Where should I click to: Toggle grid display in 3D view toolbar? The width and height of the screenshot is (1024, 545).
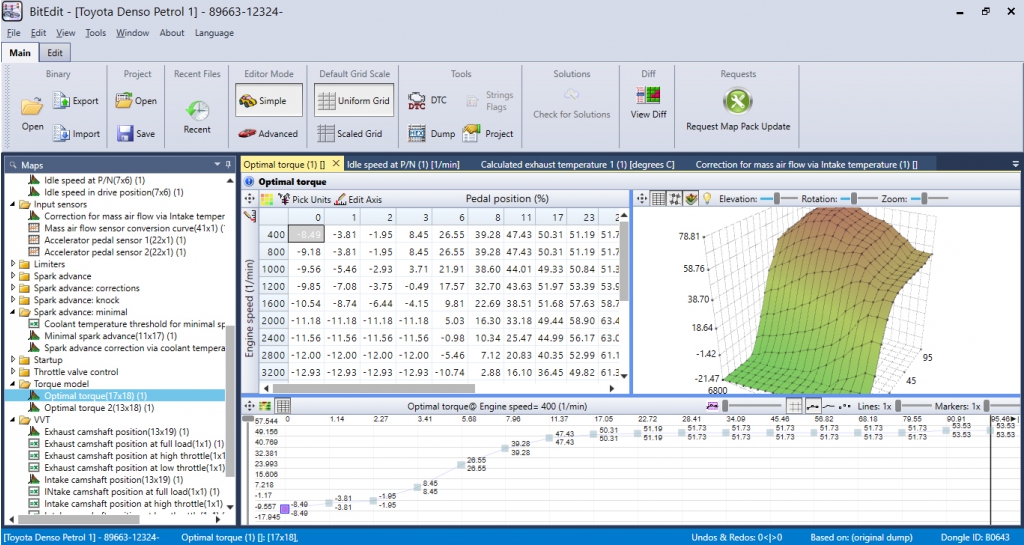(x=659, y=198)
